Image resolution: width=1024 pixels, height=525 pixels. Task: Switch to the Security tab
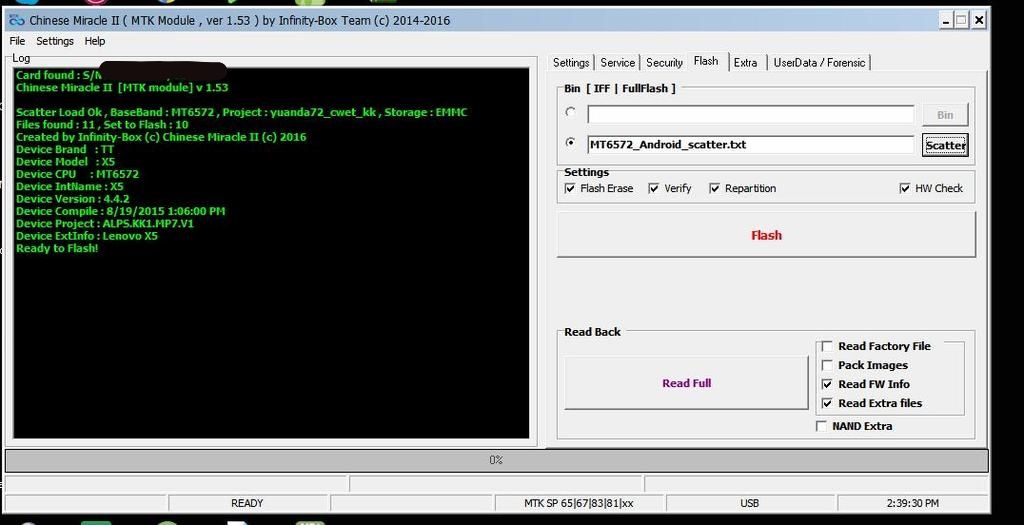pyautogui.click(x=664, y=63)
